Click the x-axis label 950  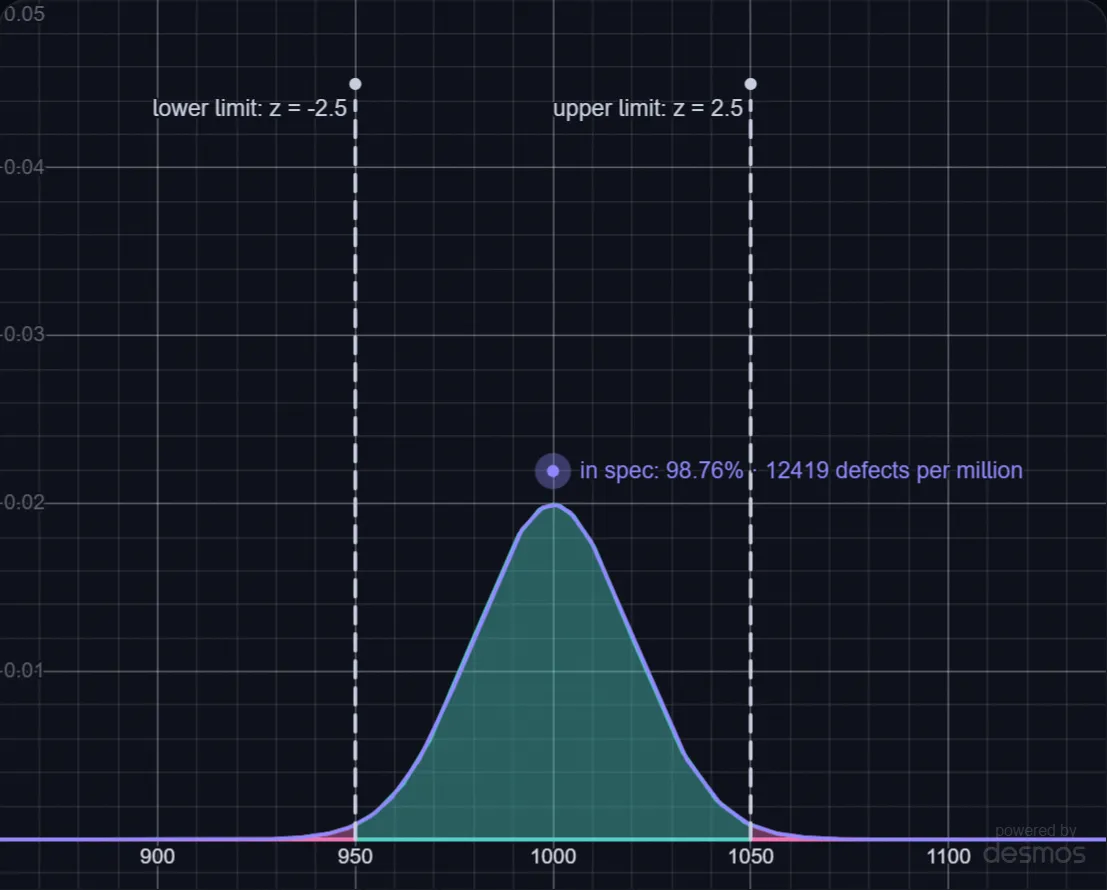tap(355, 856)
